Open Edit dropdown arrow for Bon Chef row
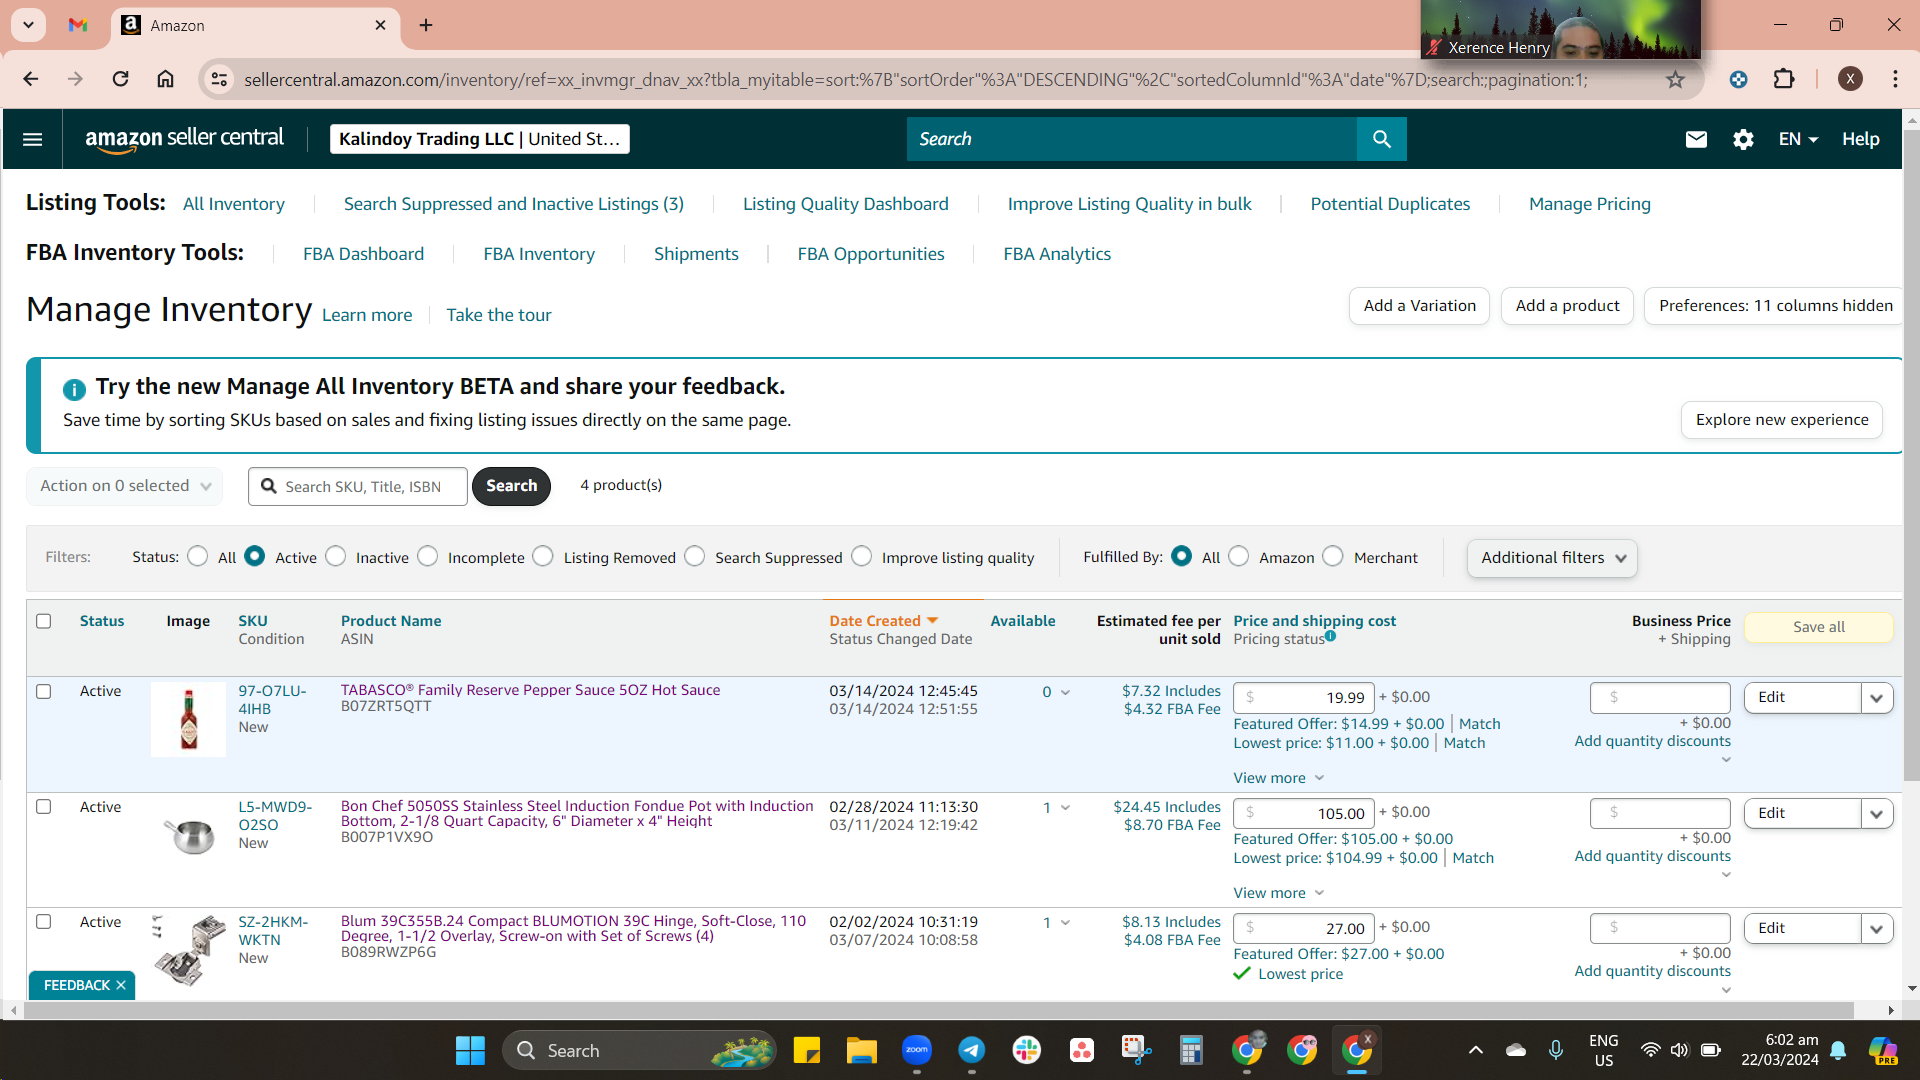1920x1080 pixels. click(1876, 813)
